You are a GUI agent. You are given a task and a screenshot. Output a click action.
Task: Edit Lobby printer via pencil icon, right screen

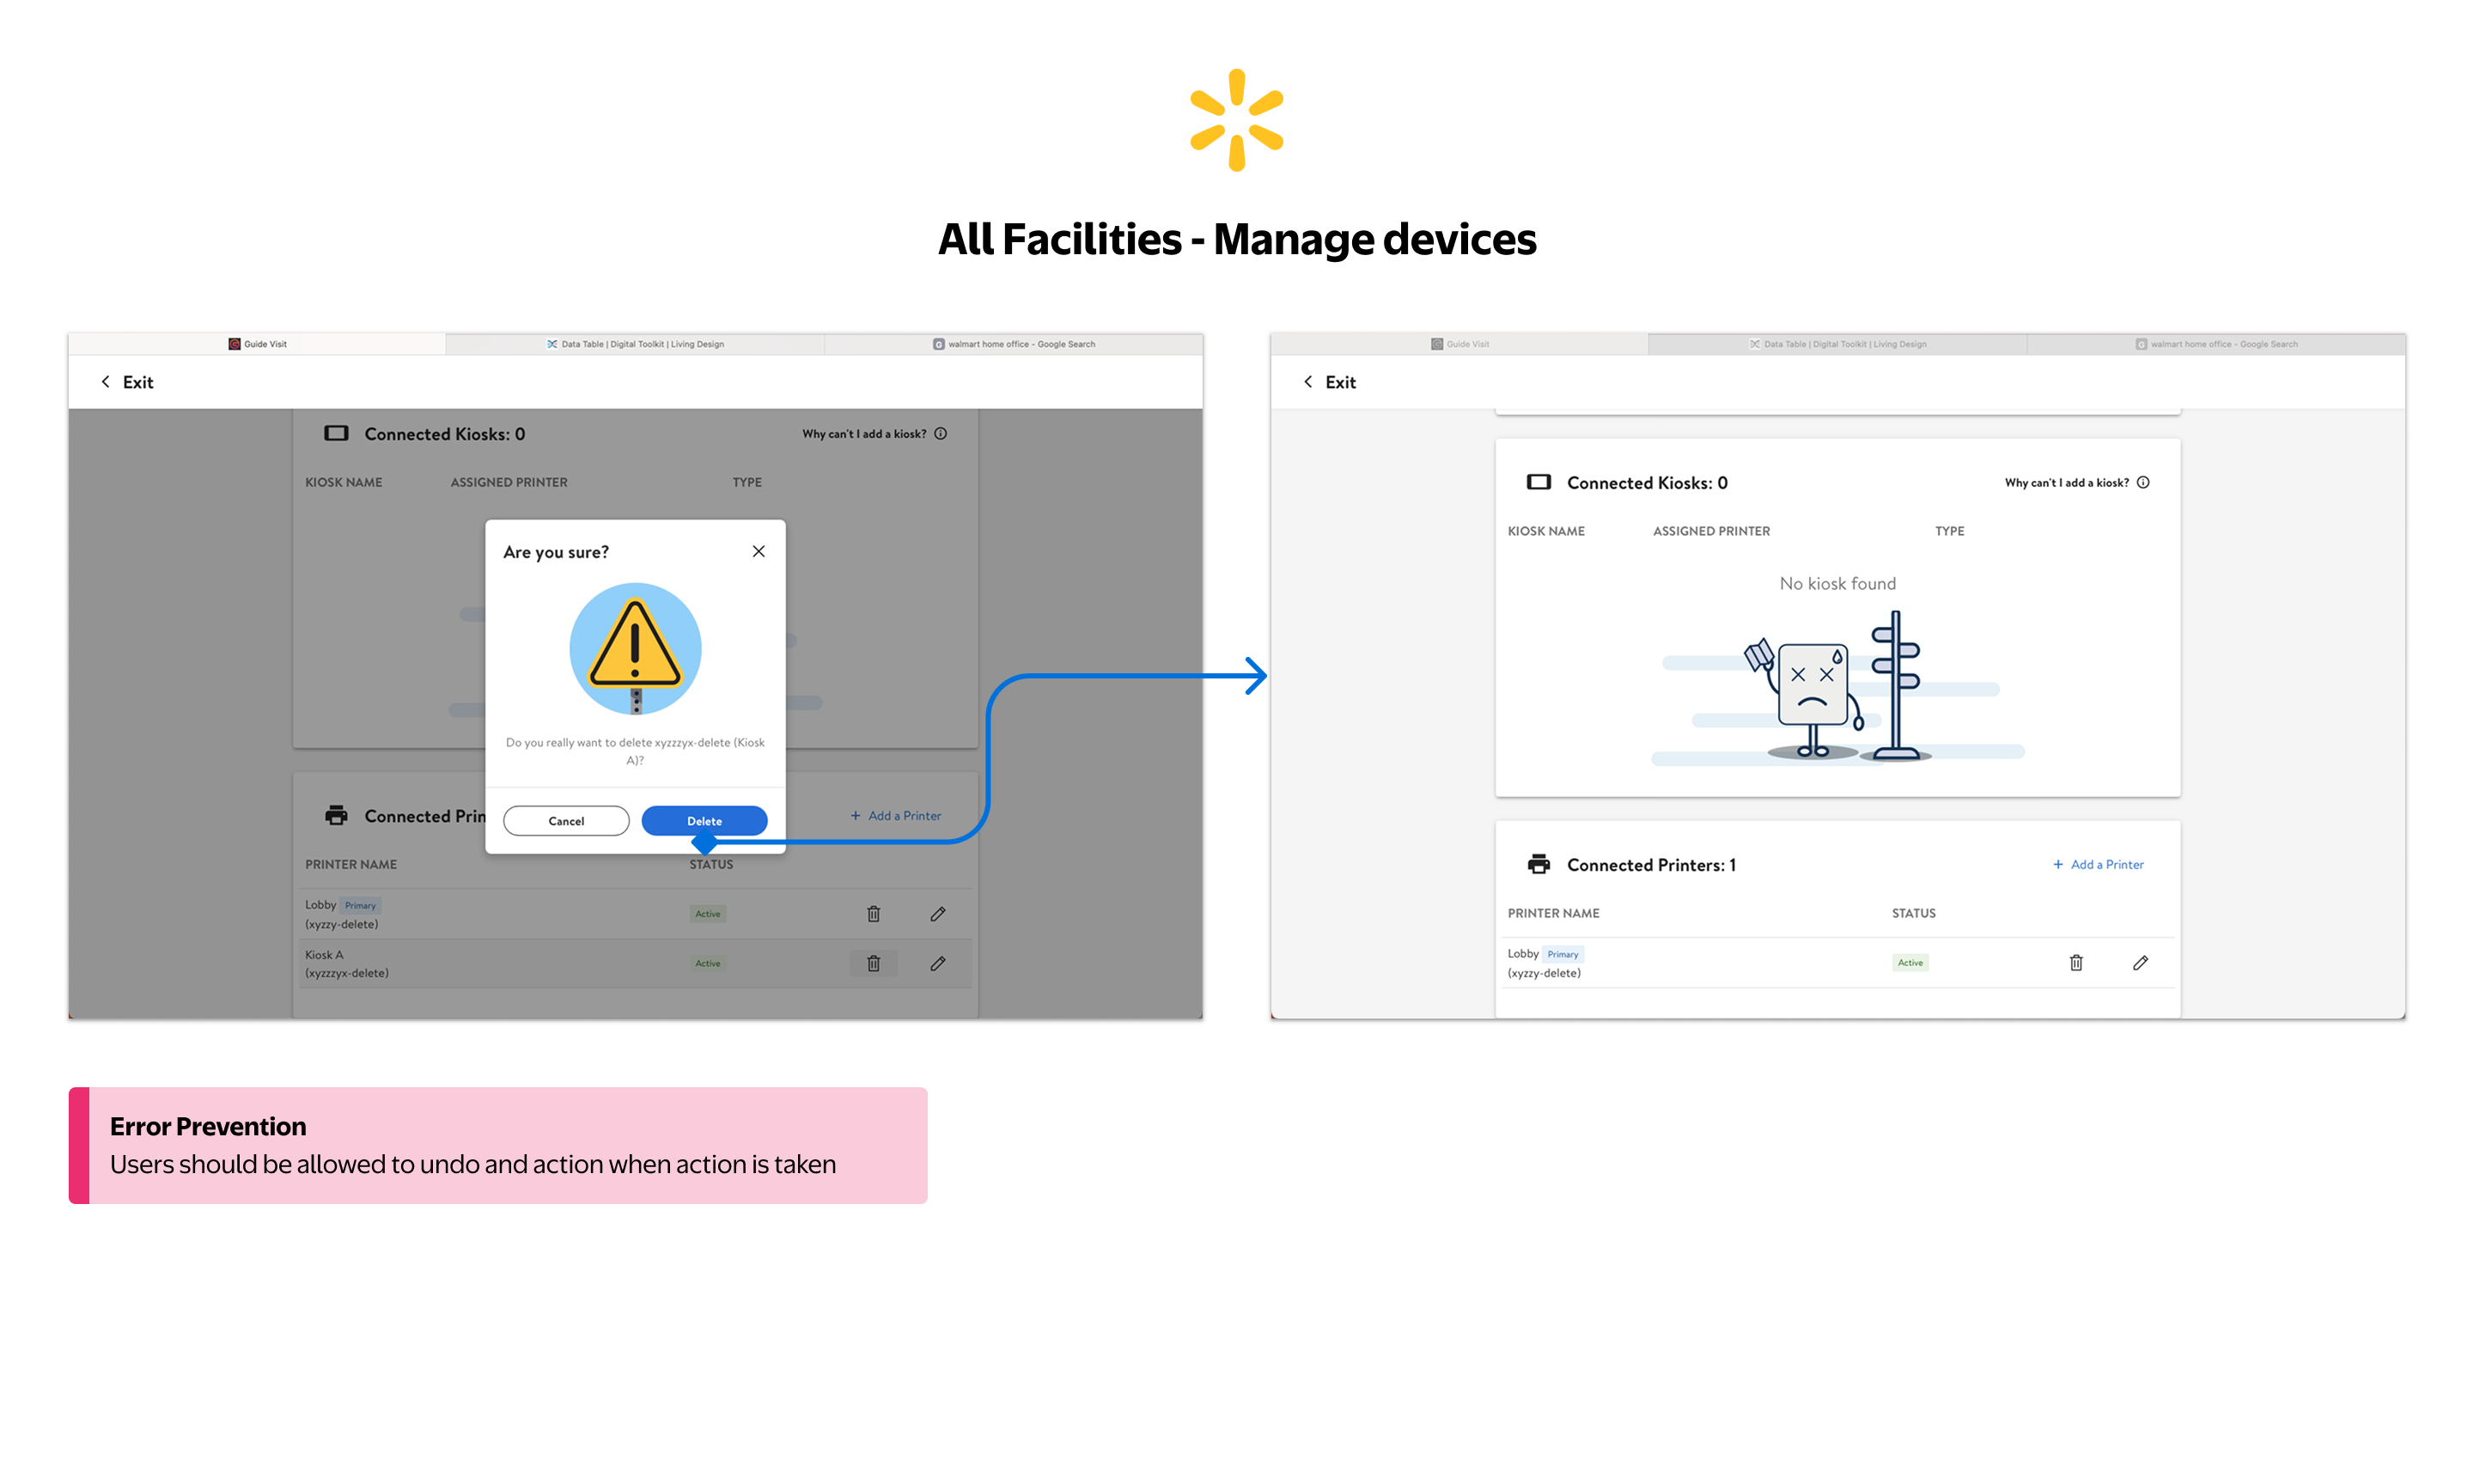2141,963
